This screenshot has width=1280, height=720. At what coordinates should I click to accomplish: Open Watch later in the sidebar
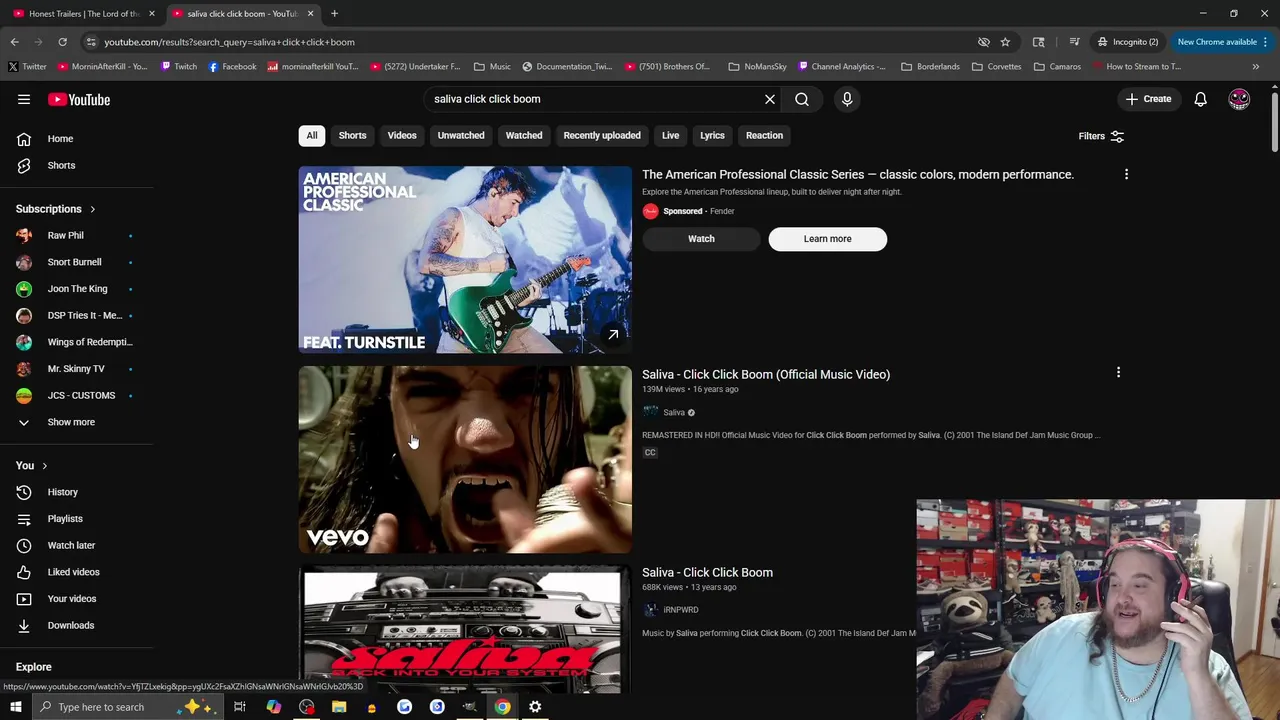click(71, 545)
